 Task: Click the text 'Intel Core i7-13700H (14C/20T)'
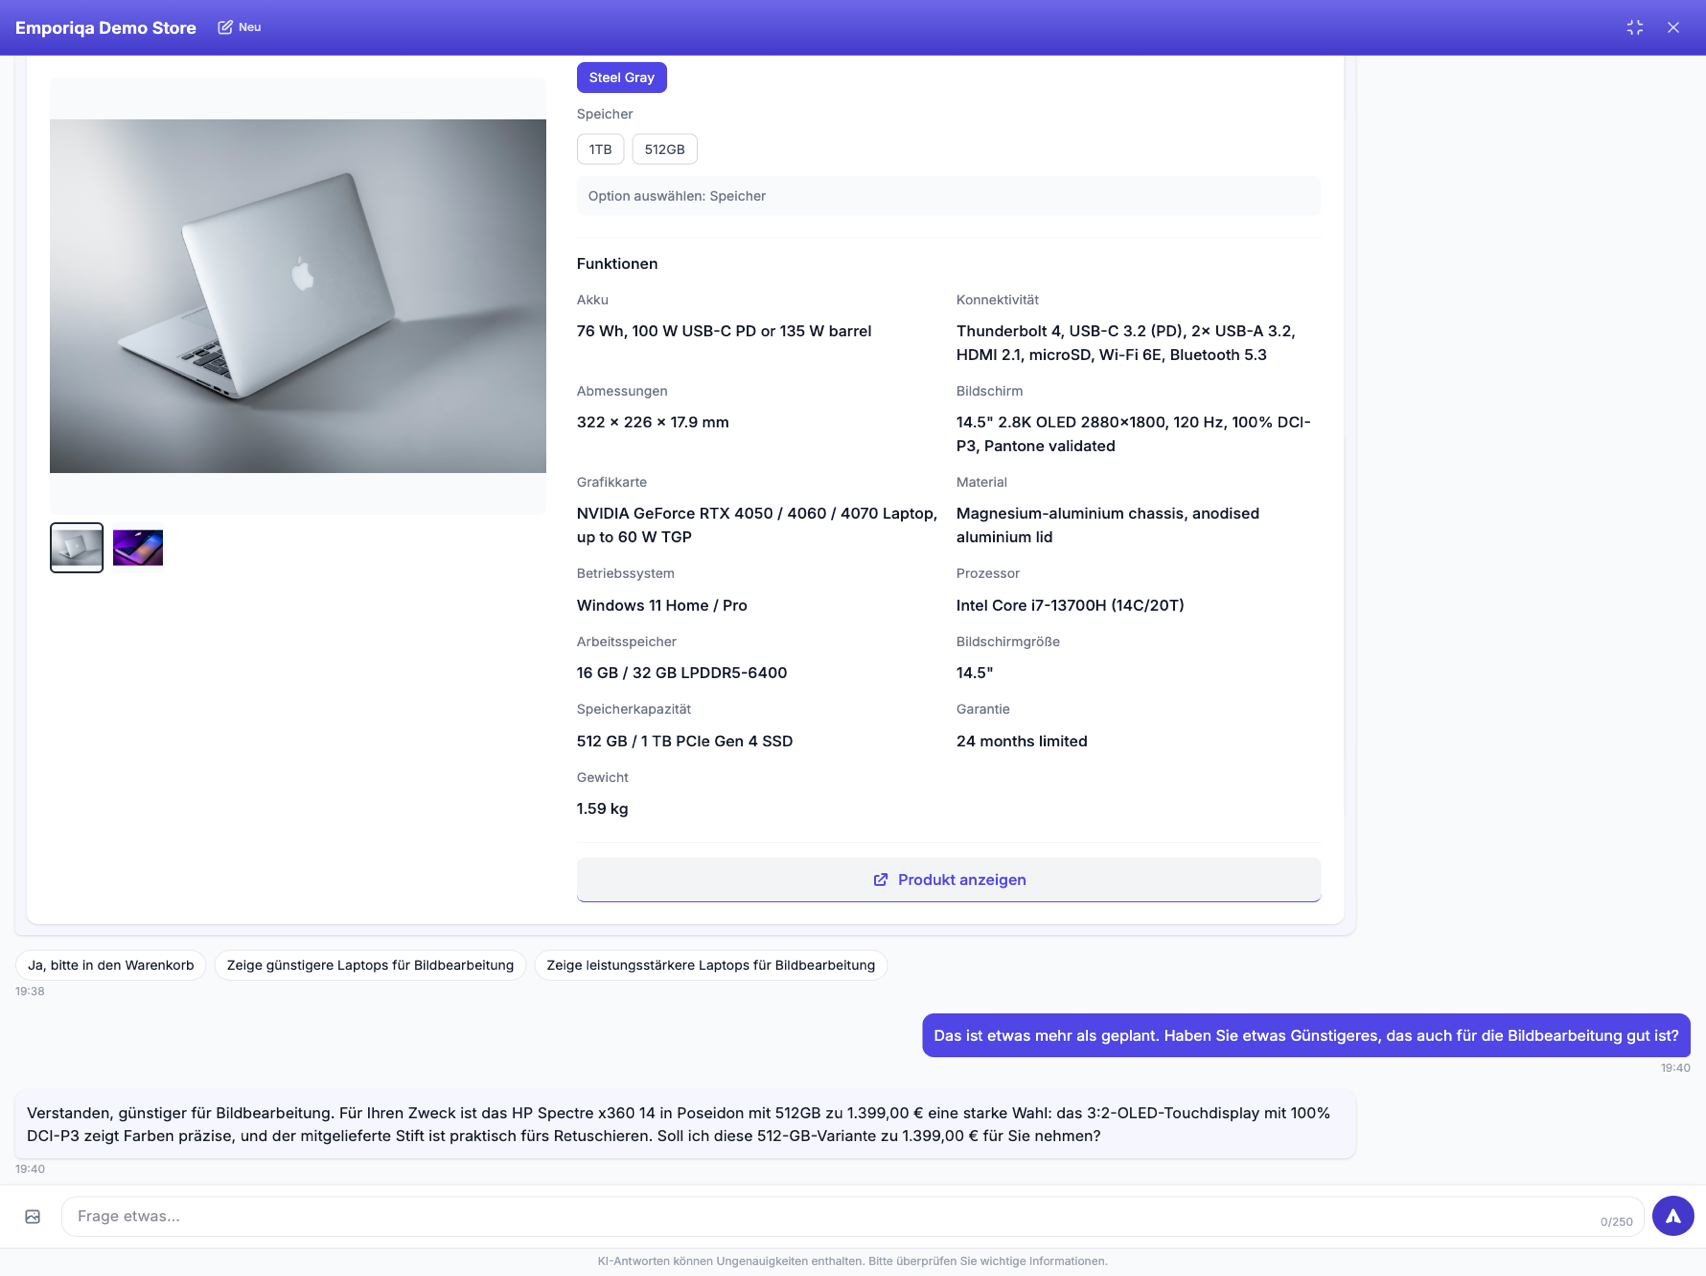pos(1070,605)
